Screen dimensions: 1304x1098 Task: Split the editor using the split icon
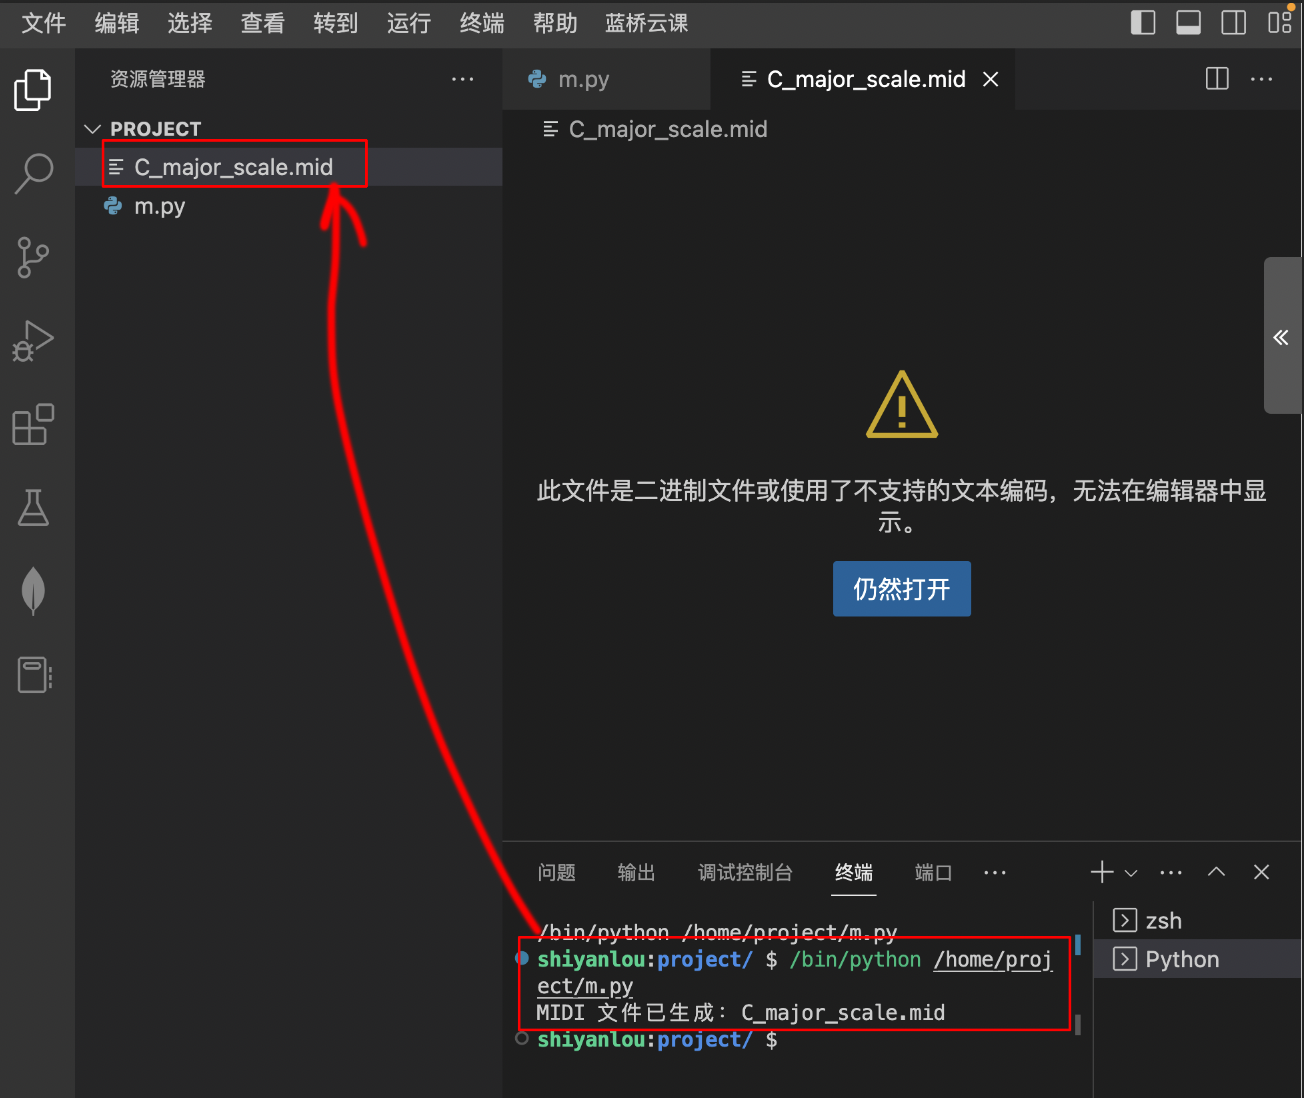[1216, 78]
